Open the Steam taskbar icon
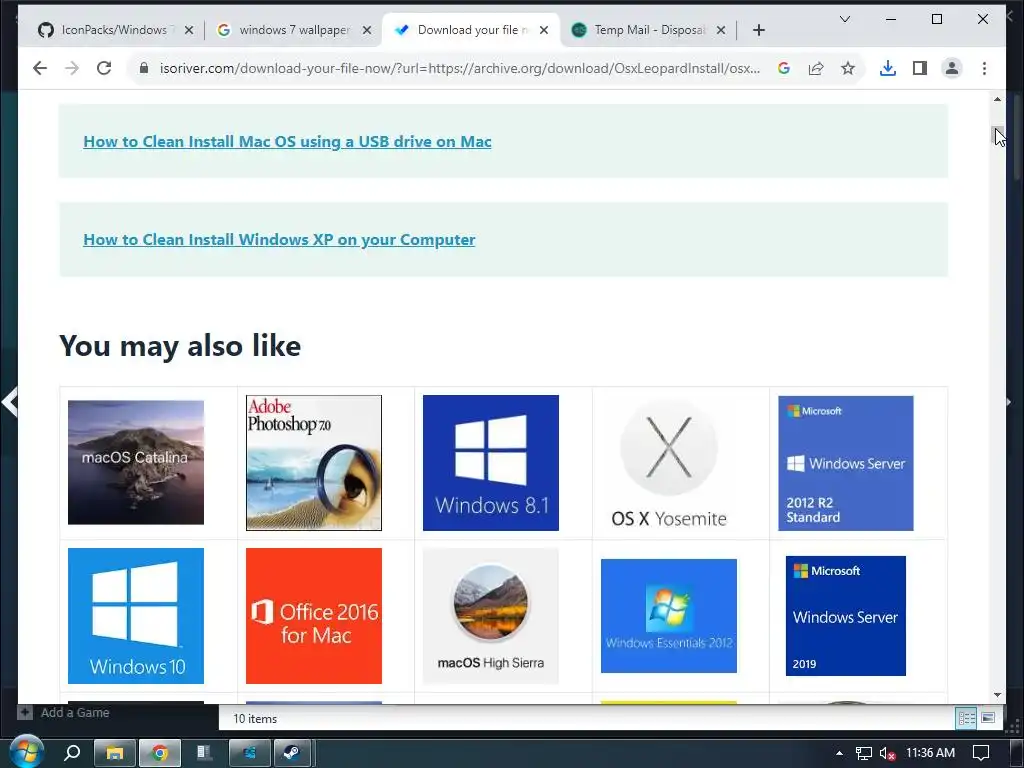 (291, 753)
